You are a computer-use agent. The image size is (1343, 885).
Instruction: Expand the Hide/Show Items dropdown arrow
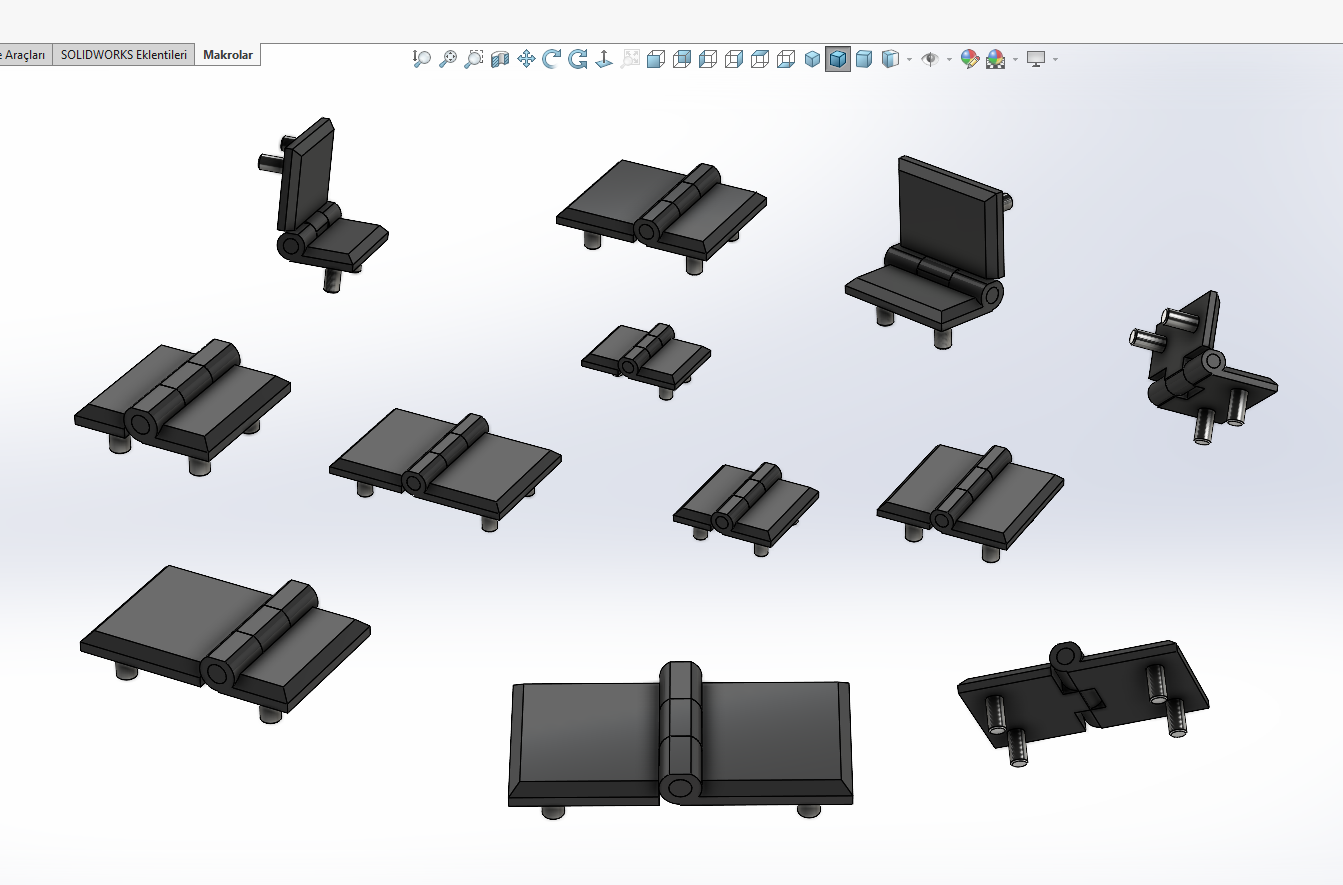pyautogui.click(x=949, y=59)
